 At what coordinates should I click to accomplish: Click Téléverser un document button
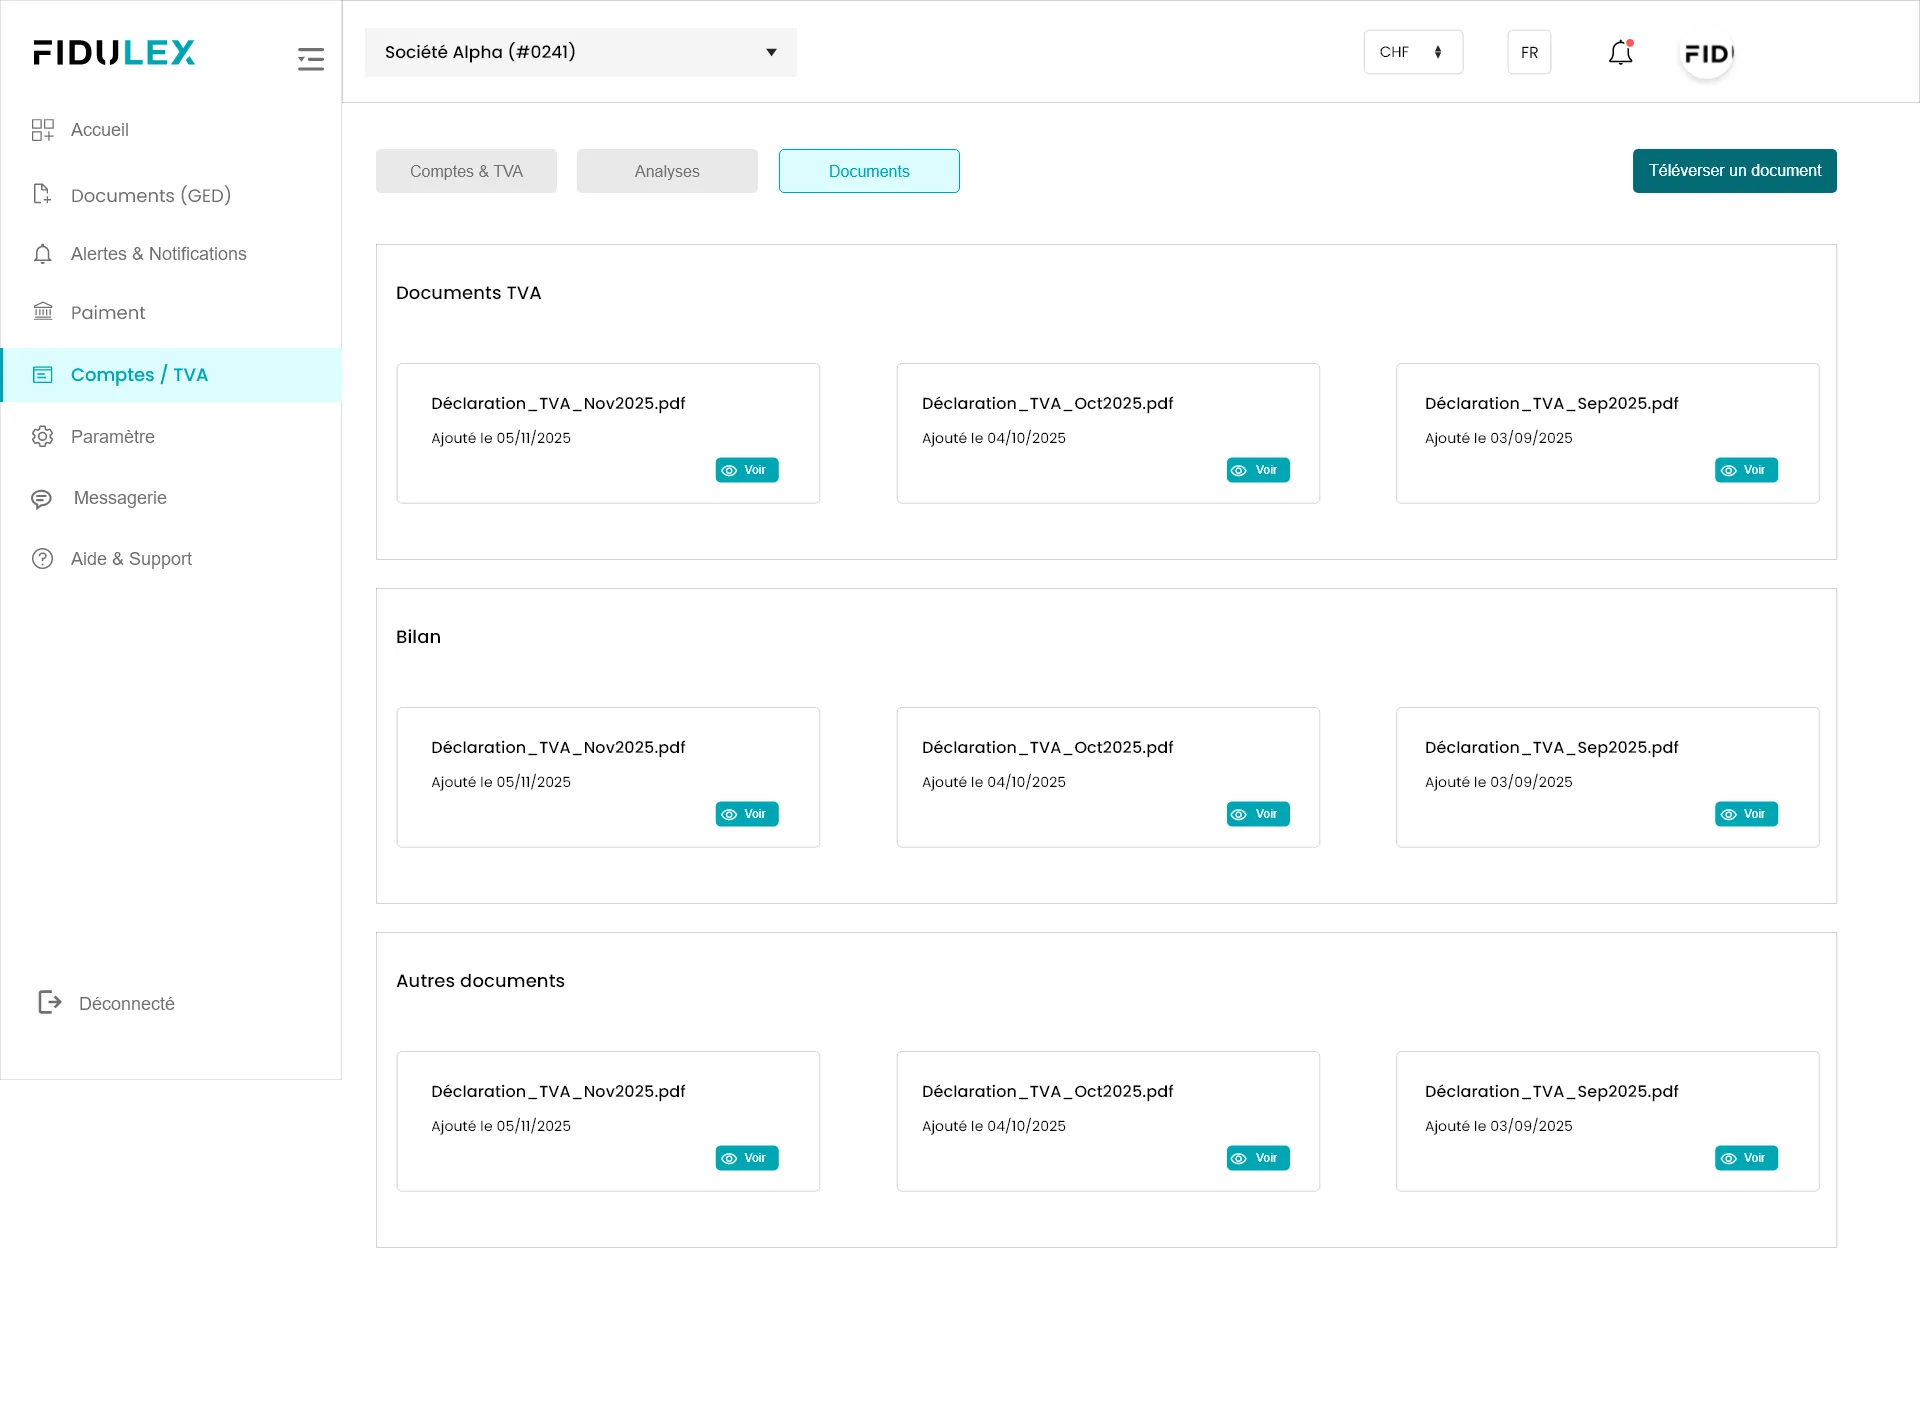point(1734,171)
